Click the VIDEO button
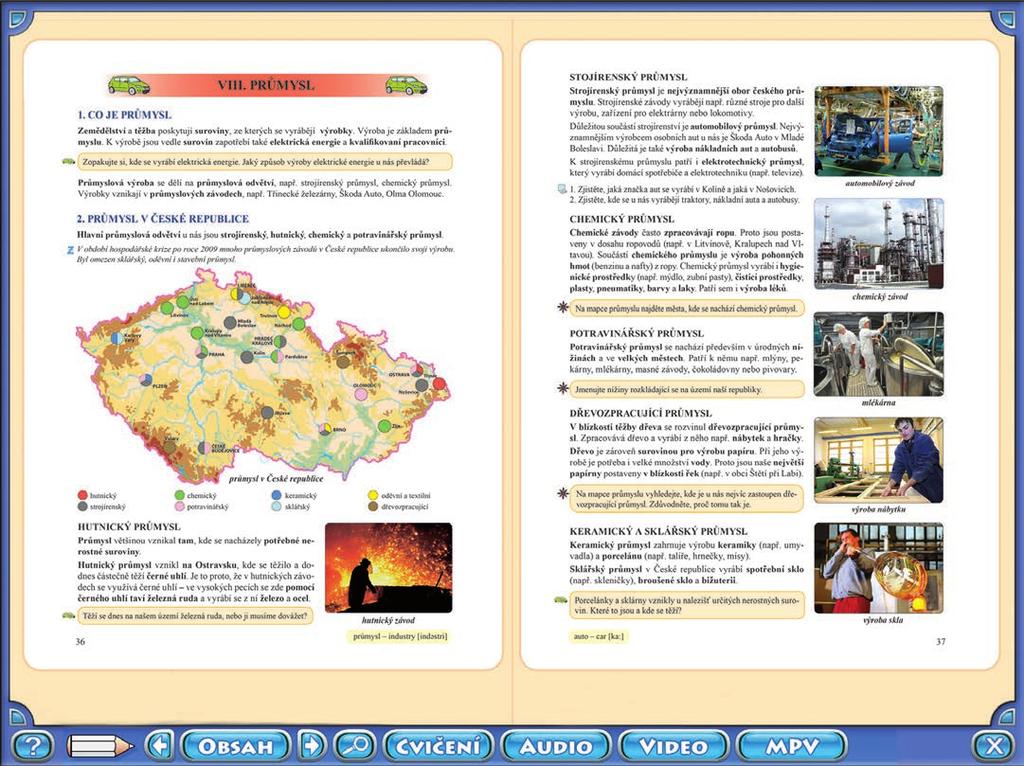1024x766 pixels. 673,745
